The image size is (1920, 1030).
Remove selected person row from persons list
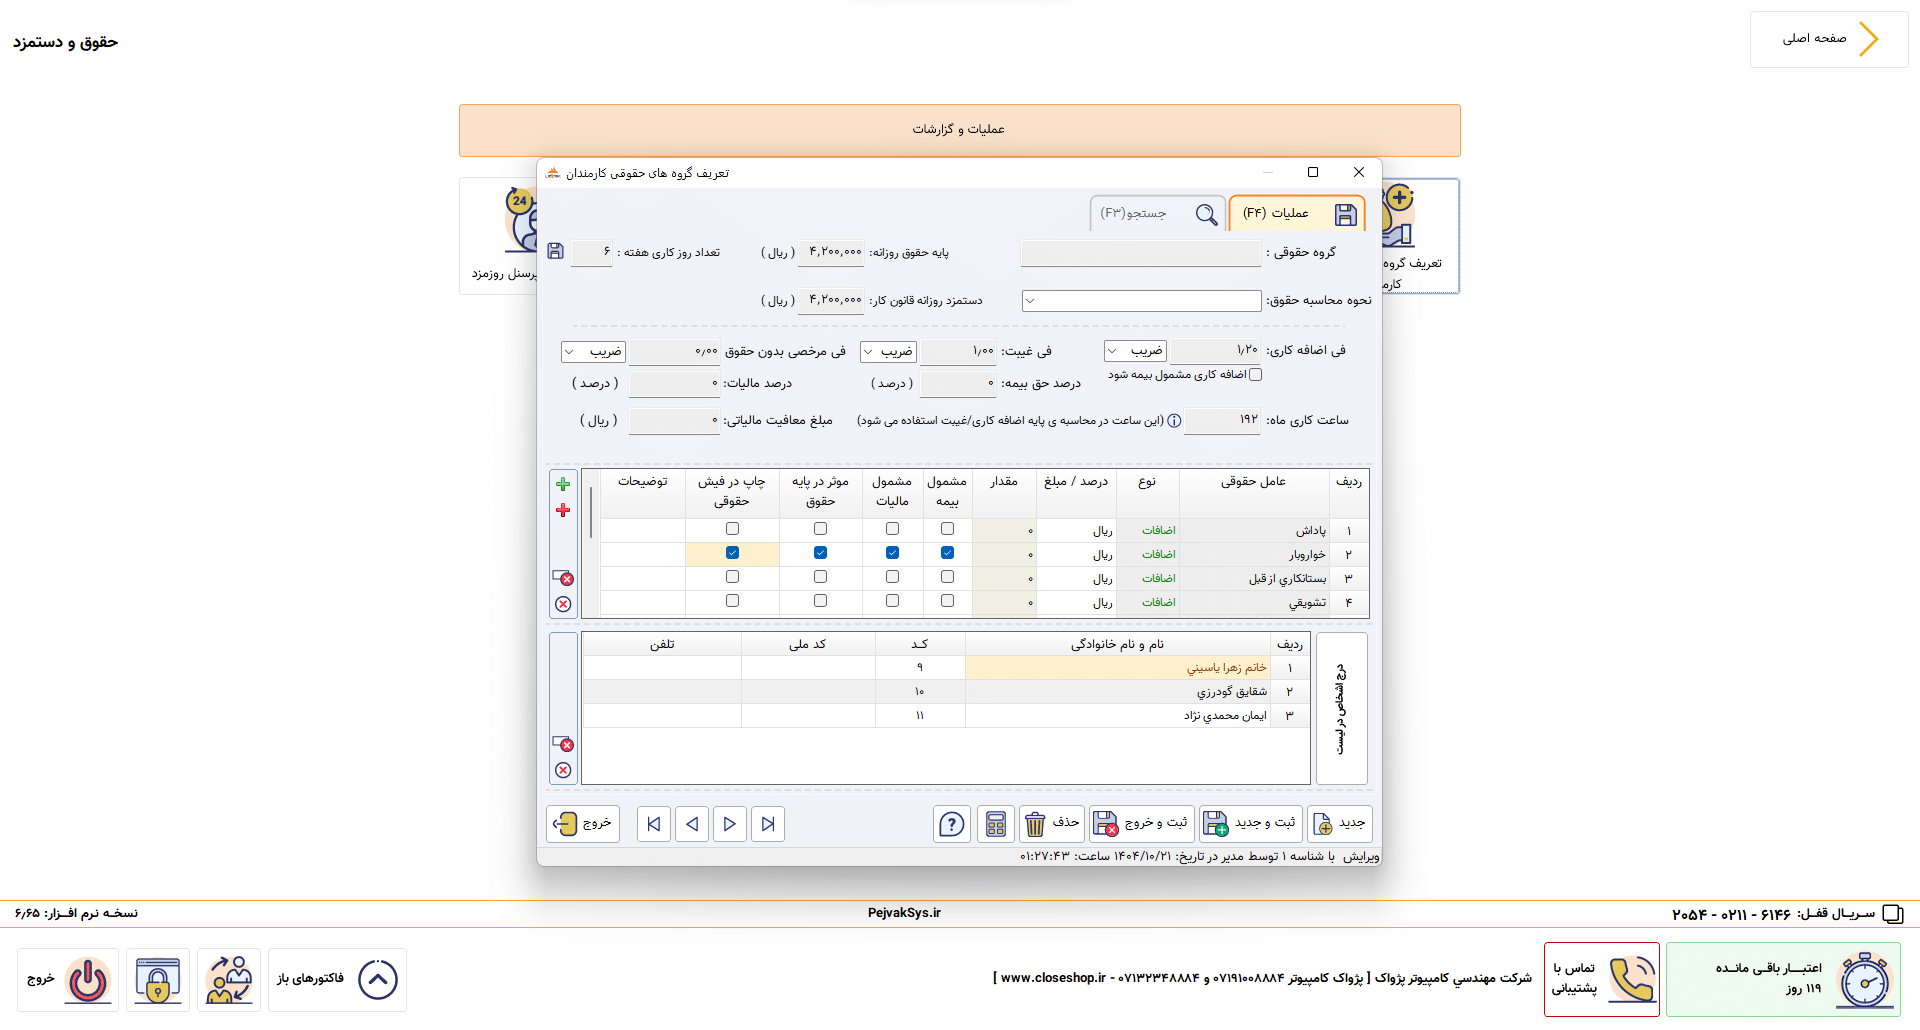(563, 744)
